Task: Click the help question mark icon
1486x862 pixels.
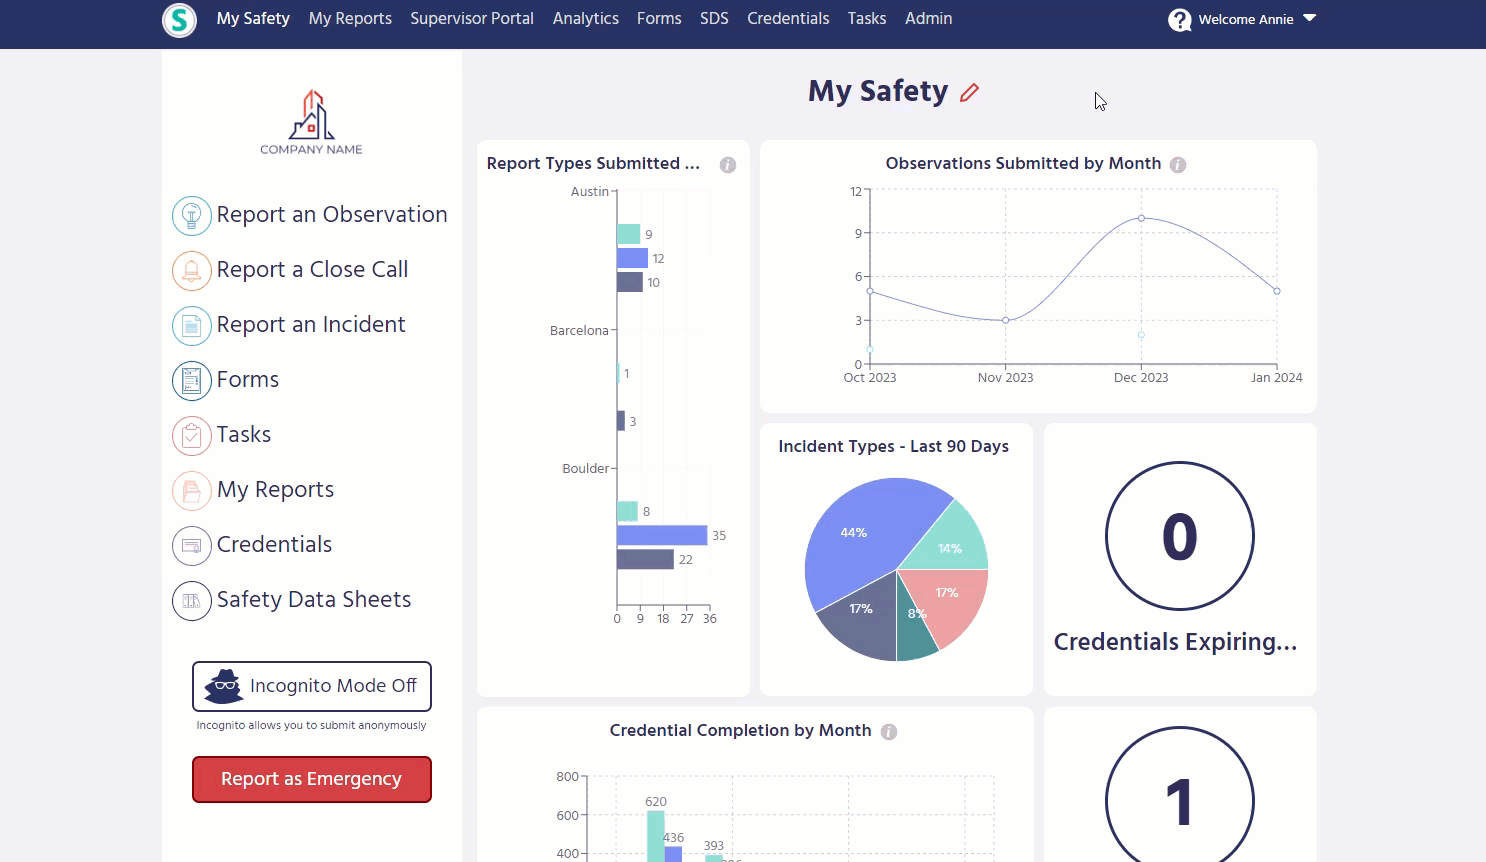Action: [x=1180, y=20]
